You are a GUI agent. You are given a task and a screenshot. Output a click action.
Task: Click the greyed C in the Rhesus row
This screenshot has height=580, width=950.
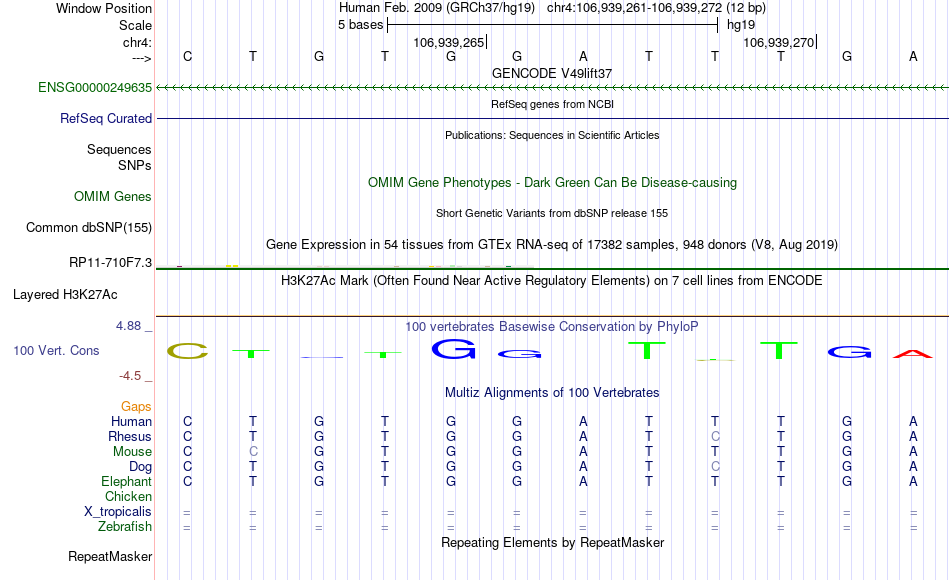(x=715, y=436)
